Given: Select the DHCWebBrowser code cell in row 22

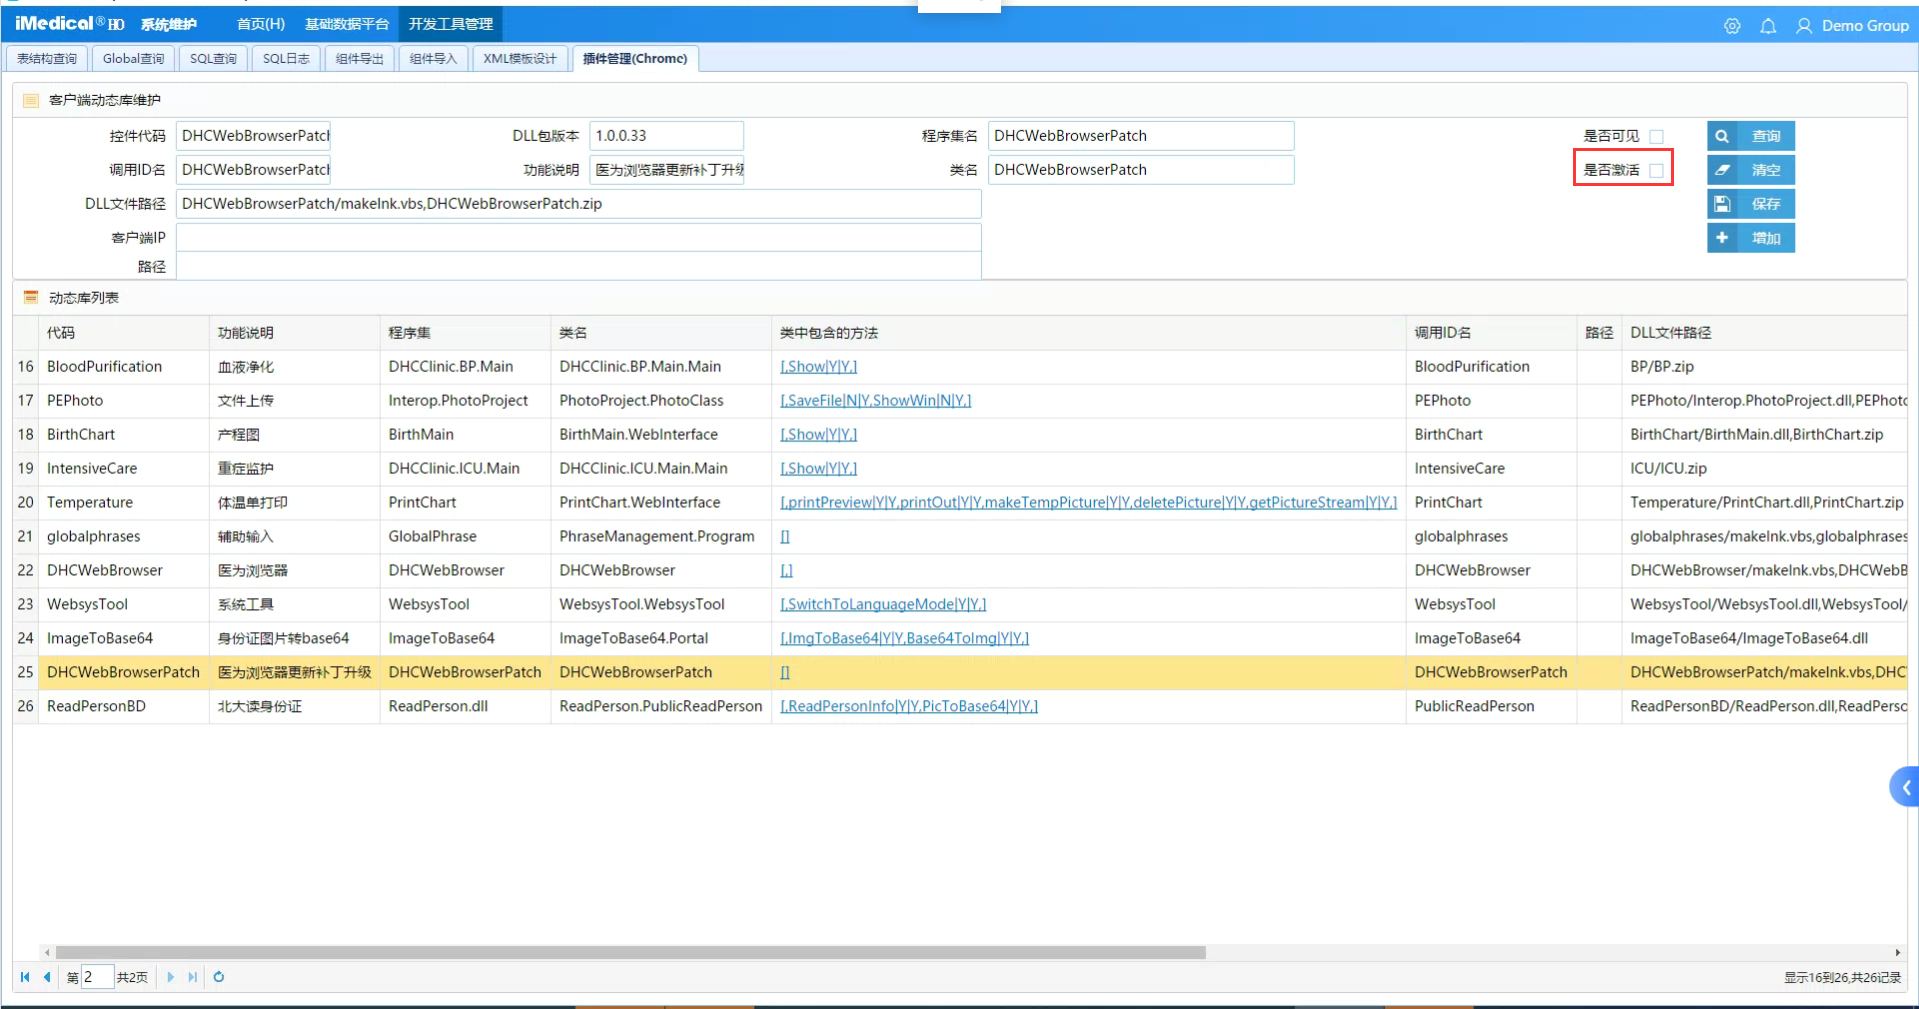Looking at the screenshot, I should click(x=123, y=571).
